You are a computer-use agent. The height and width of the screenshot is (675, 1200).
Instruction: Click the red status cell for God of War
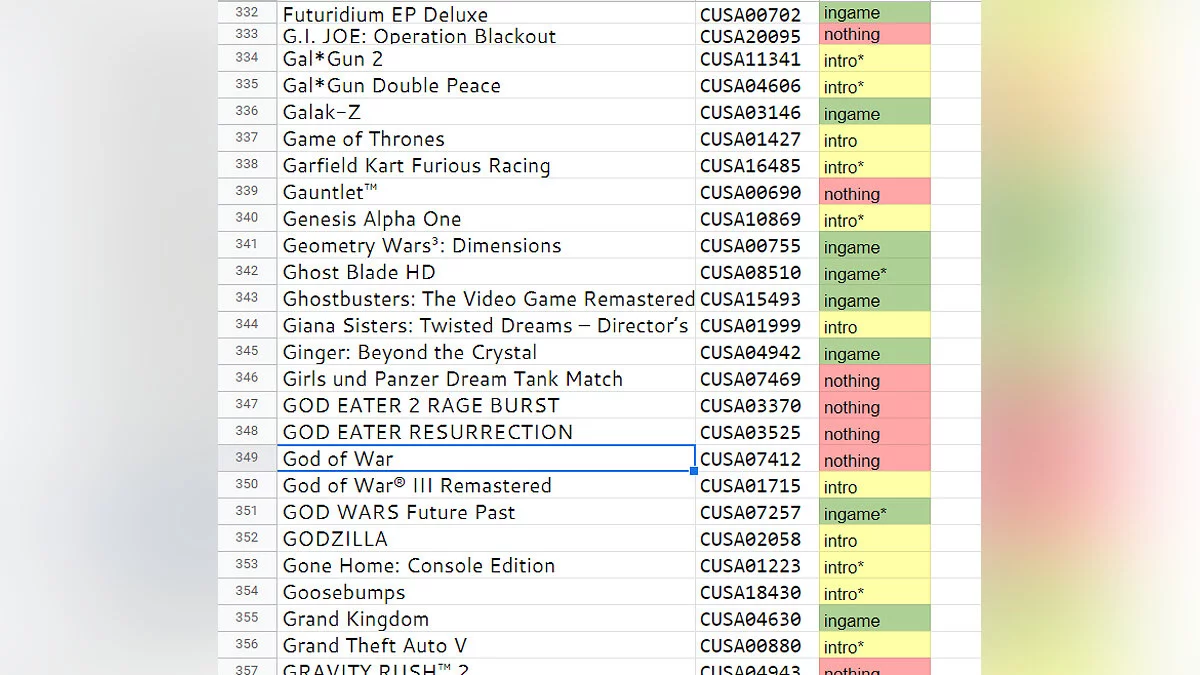point(875,459)
